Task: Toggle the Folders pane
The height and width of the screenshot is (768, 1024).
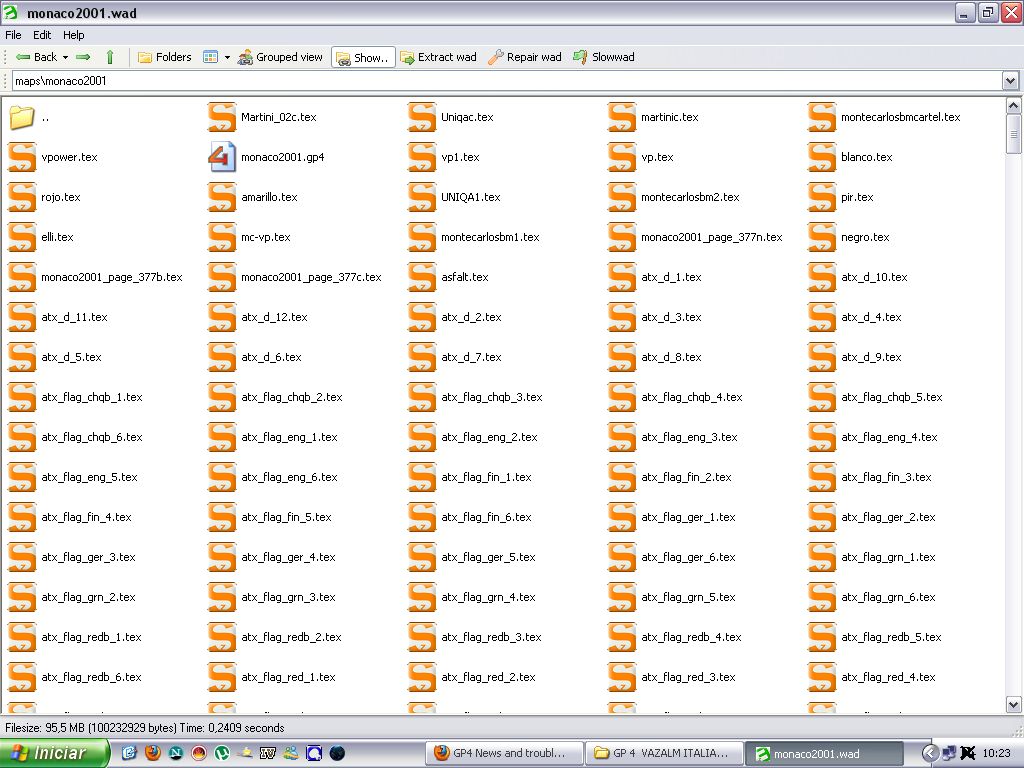Action: (165, 57)
